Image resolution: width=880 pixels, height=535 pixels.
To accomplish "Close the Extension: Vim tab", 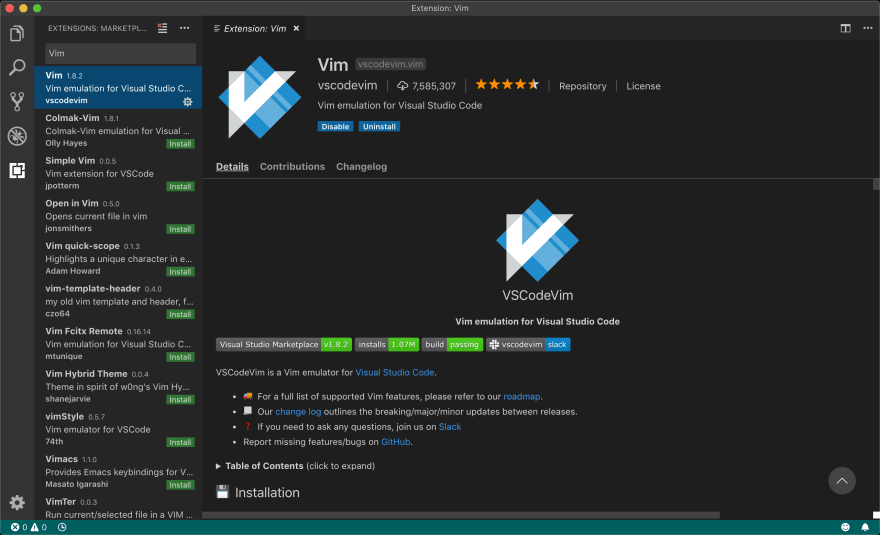I will click(x=296, y=29).
